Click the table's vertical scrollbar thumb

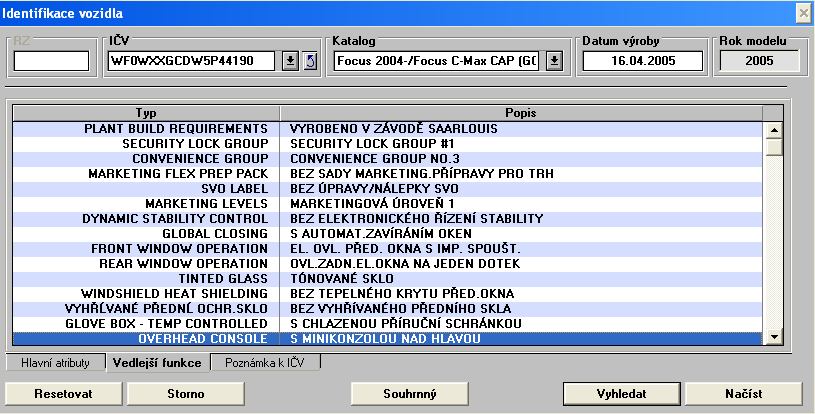[x=773, y=147]
